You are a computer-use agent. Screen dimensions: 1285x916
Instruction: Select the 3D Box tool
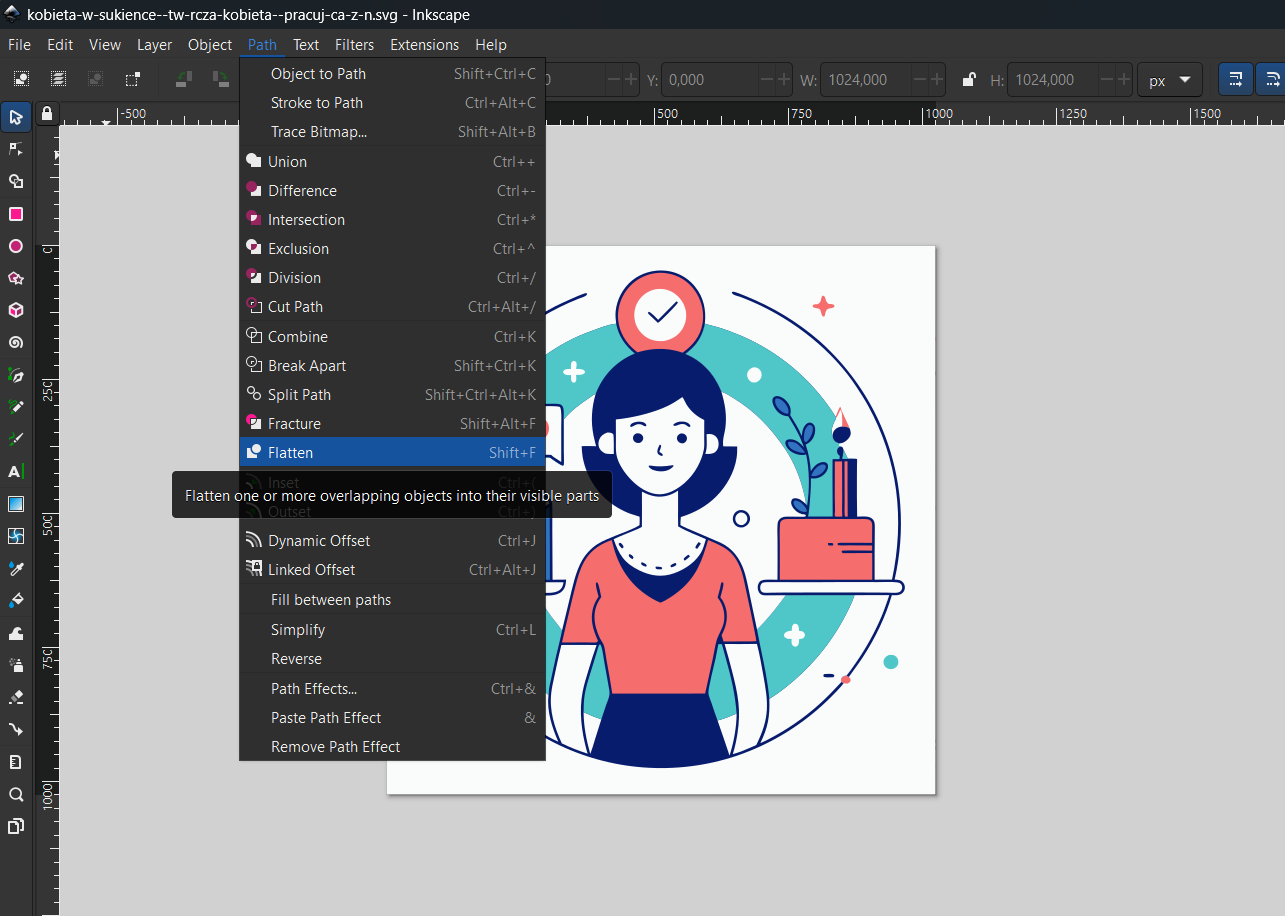[16, 310]
